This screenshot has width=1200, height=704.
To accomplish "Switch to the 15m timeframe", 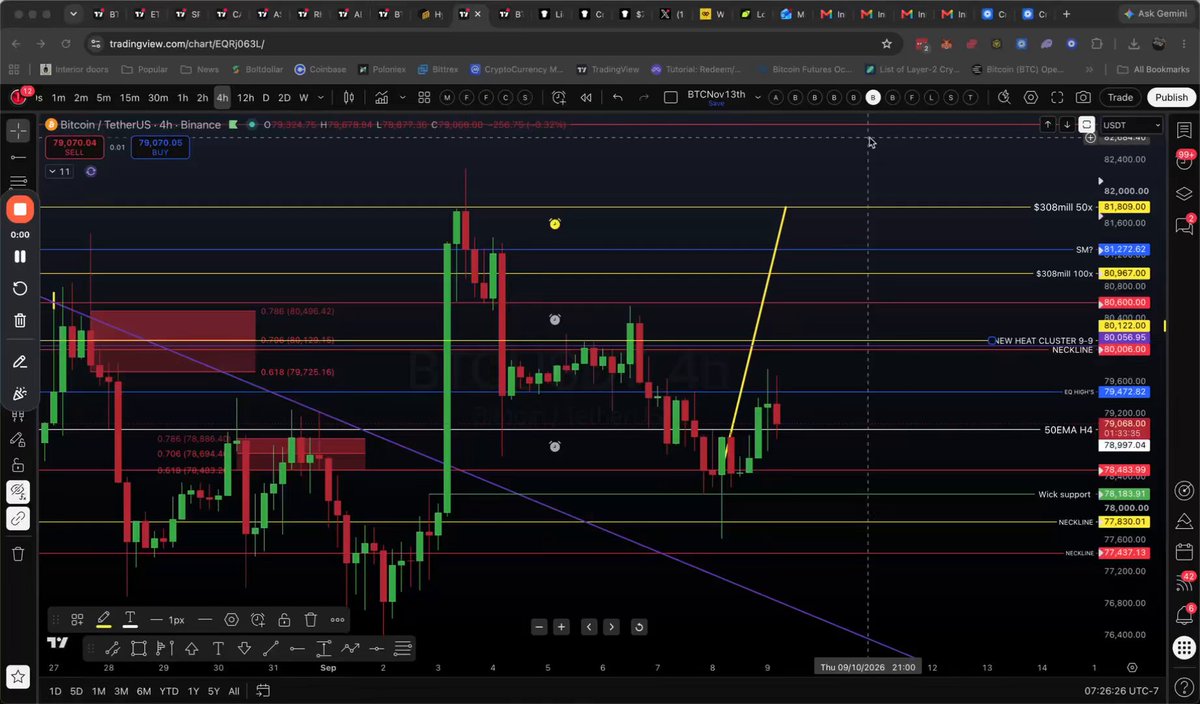I will (x=129, y=97).
